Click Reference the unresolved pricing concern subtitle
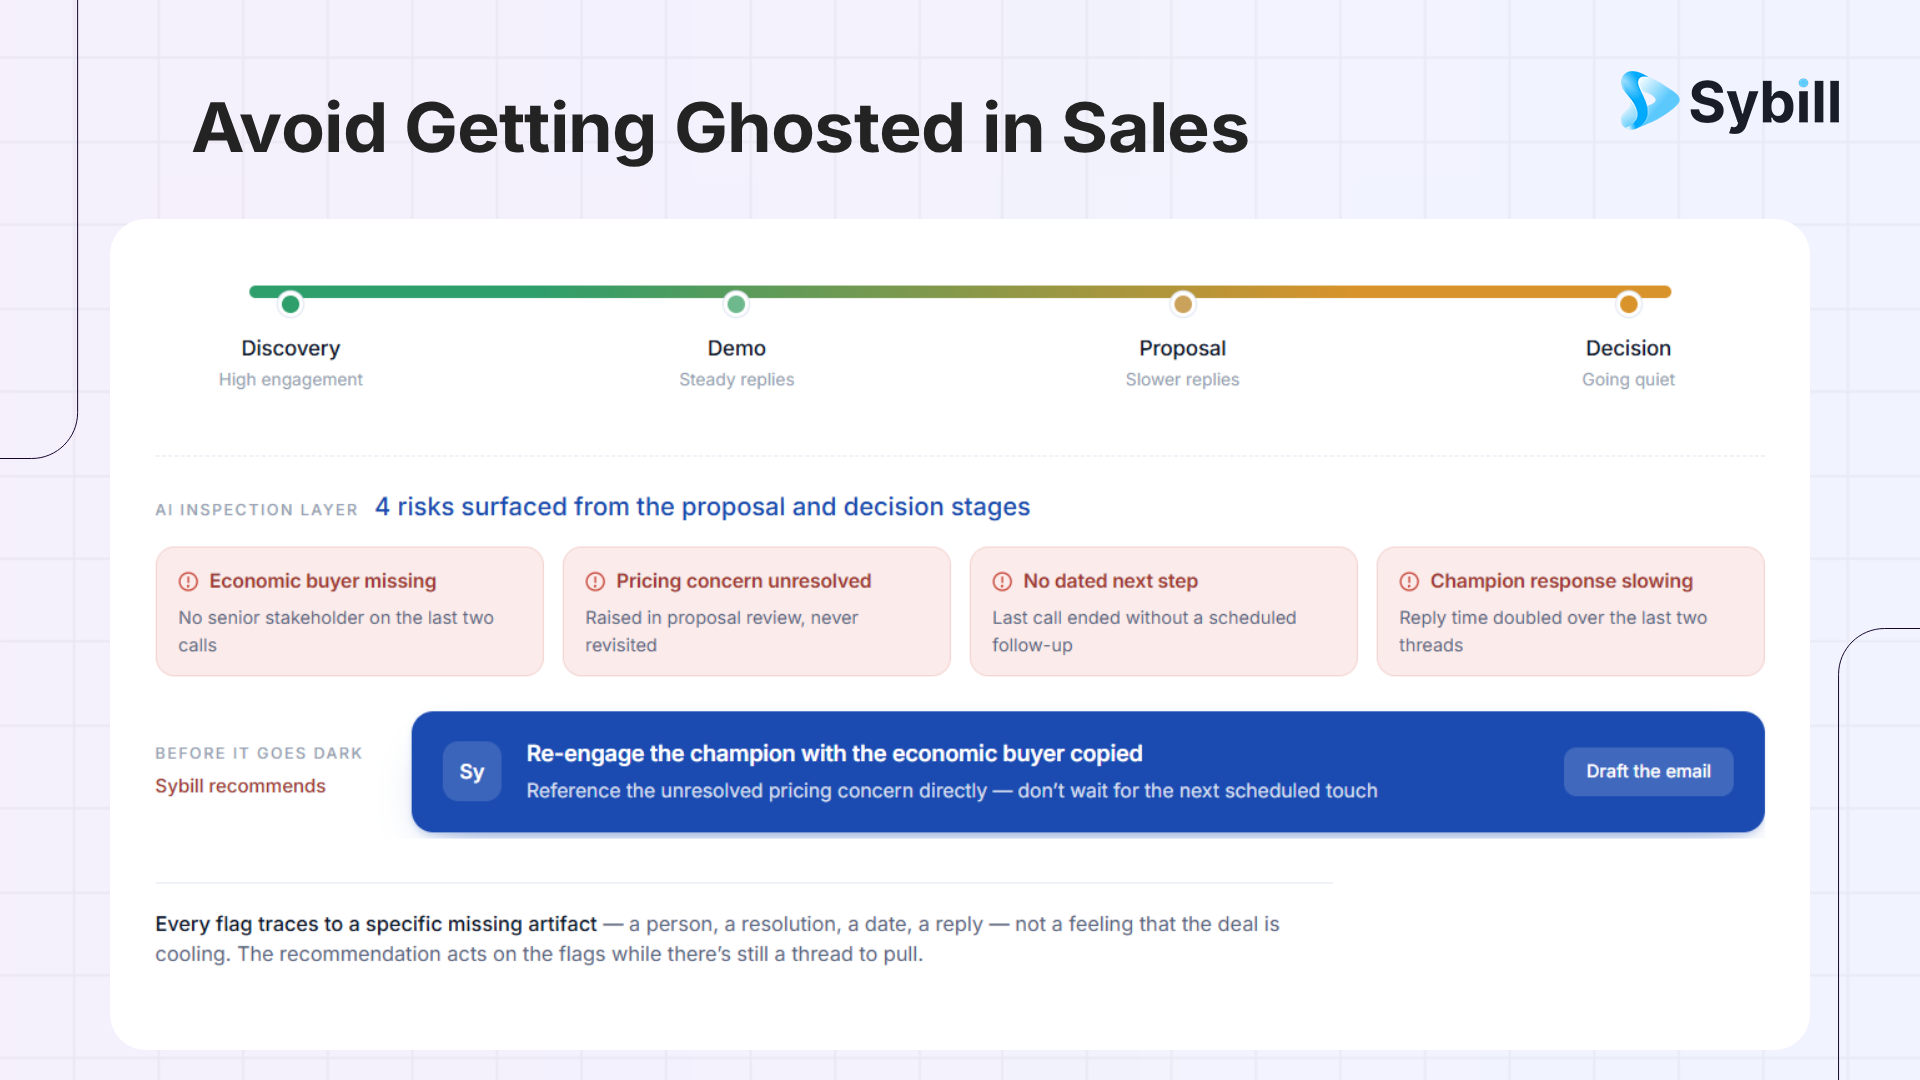The image size is (1920, 1080). tap(952, 791)
